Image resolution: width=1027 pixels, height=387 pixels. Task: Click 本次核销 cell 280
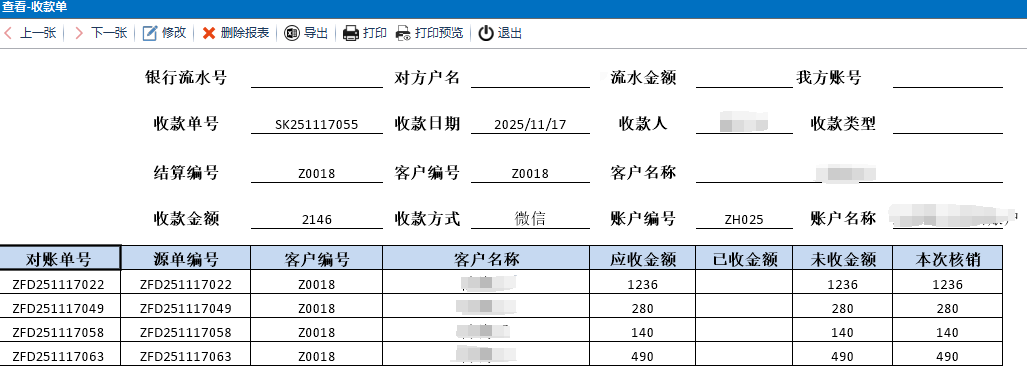pos(948,306)
